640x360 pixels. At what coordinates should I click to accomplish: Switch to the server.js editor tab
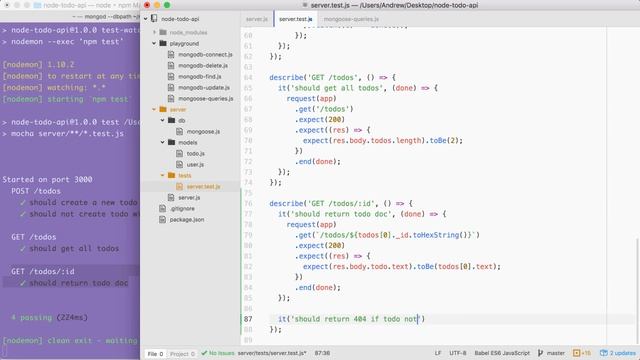[257, 19]
